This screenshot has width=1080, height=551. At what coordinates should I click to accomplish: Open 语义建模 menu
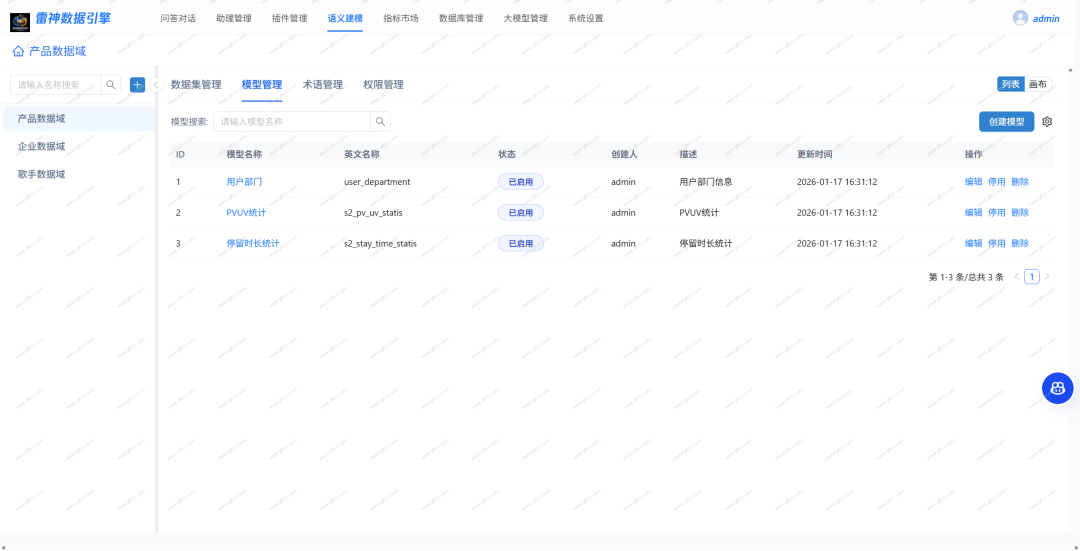click(345, 19)
